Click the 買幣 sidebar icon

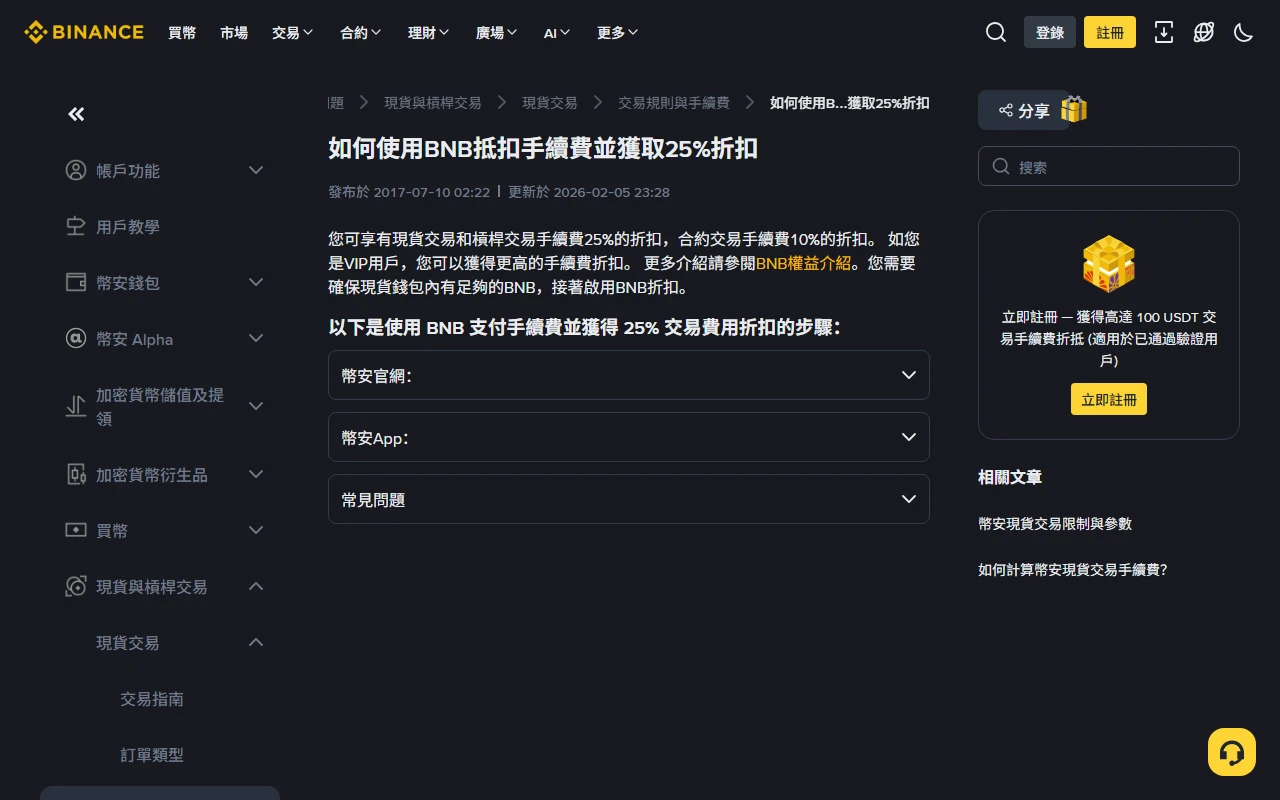click(x=76, y=530)
